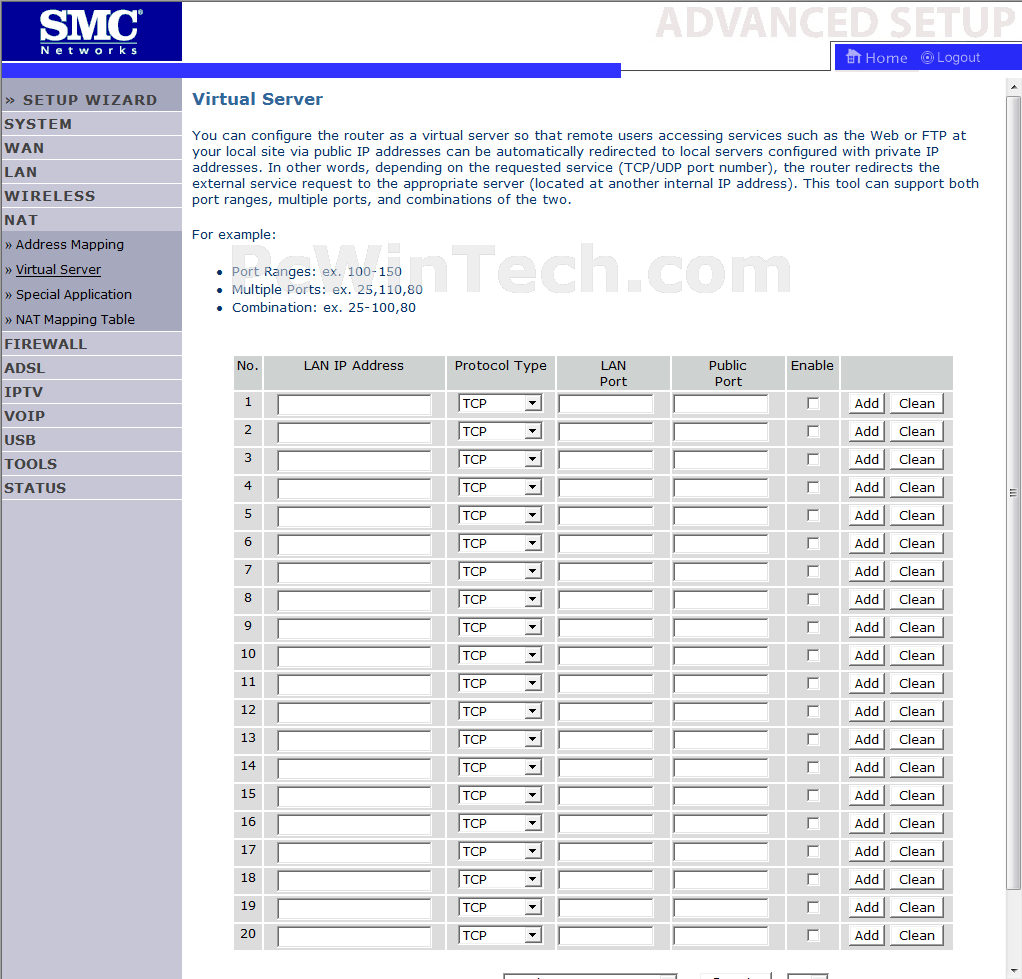Toggle the Enable checkbox in row 18

pyautogui.click(x=813, y=879)
